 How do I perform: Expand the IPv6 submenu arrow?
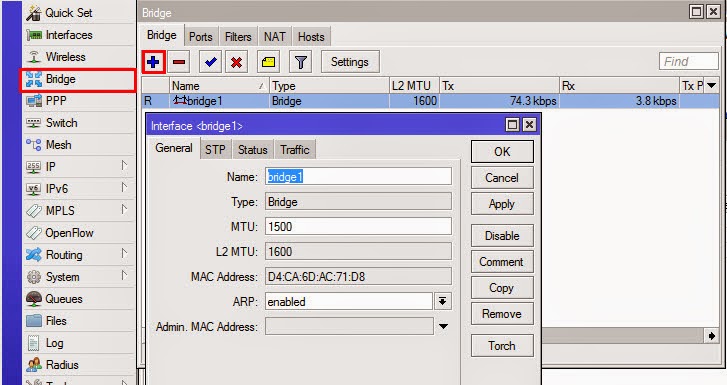click(124, 187)
